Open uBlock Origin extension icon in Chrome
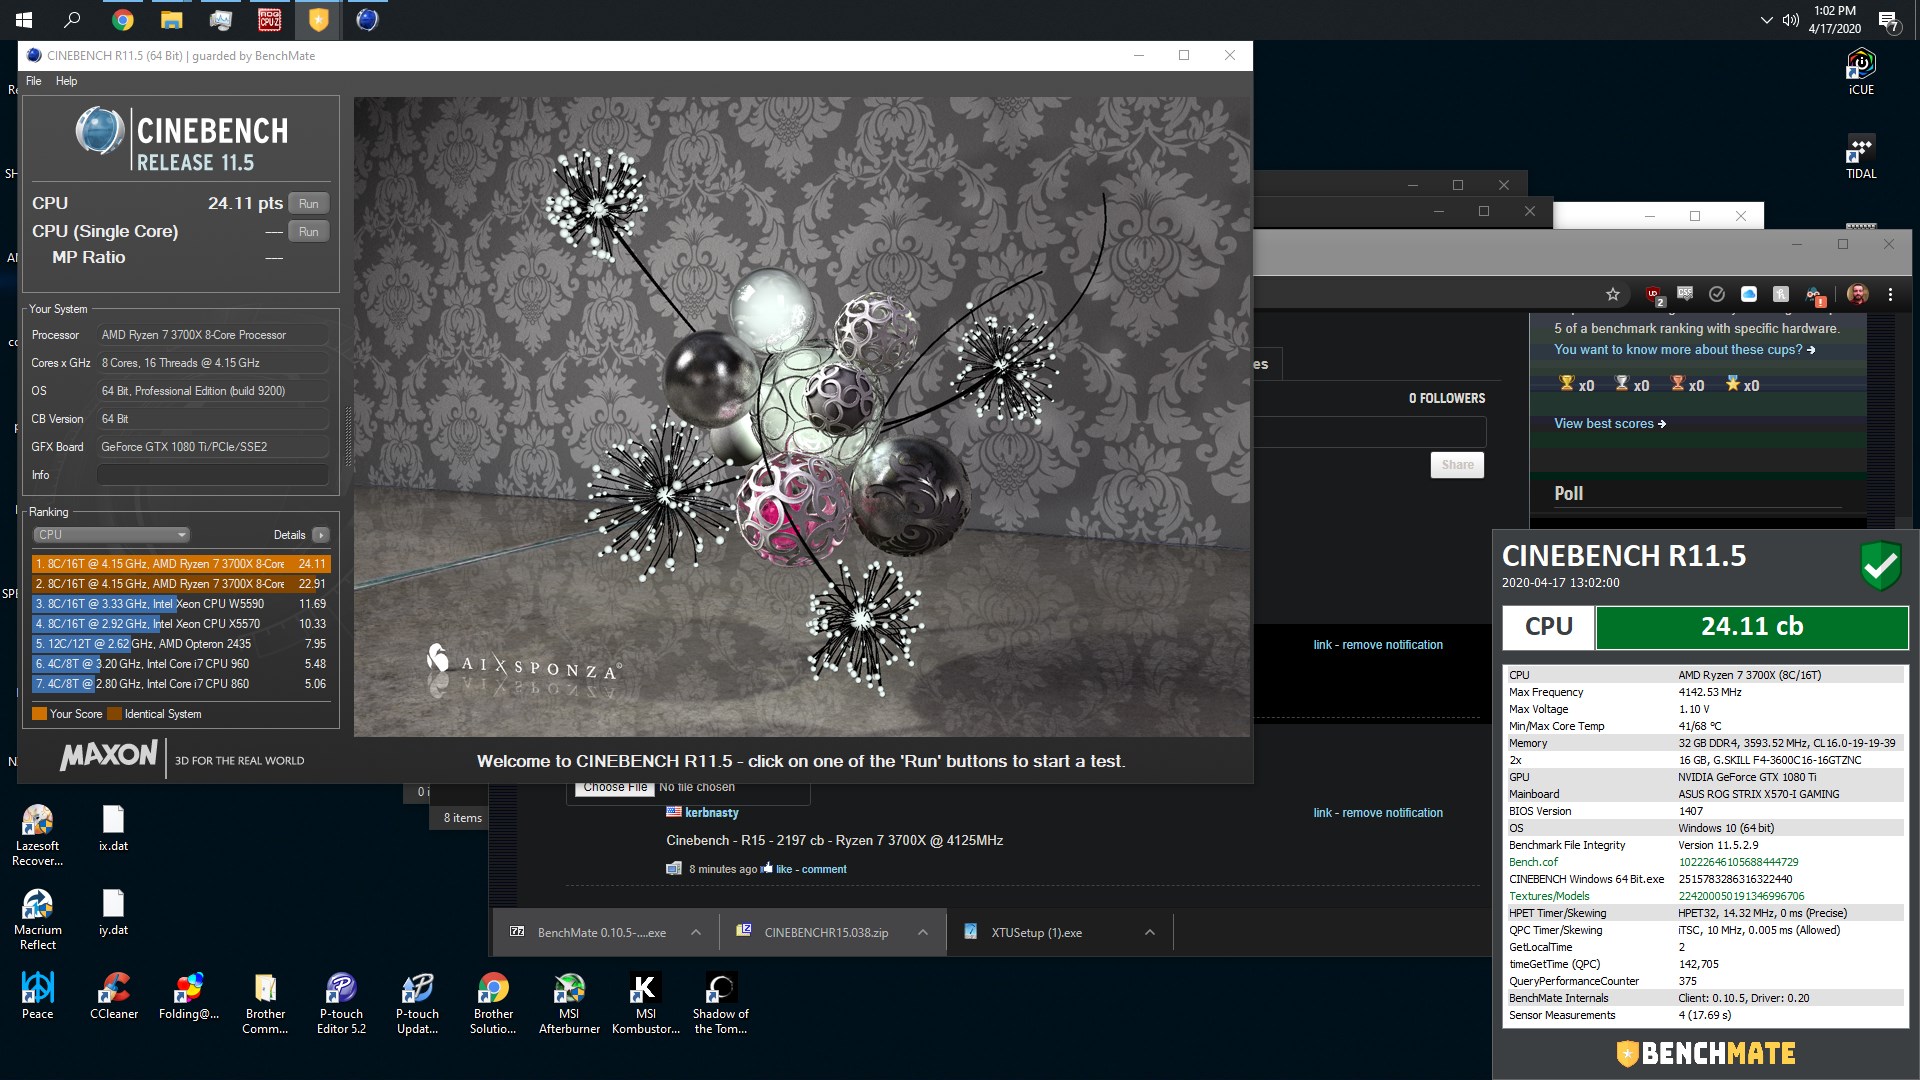Screen dimensions: 1920x1080 click(x=1654, y=295)
